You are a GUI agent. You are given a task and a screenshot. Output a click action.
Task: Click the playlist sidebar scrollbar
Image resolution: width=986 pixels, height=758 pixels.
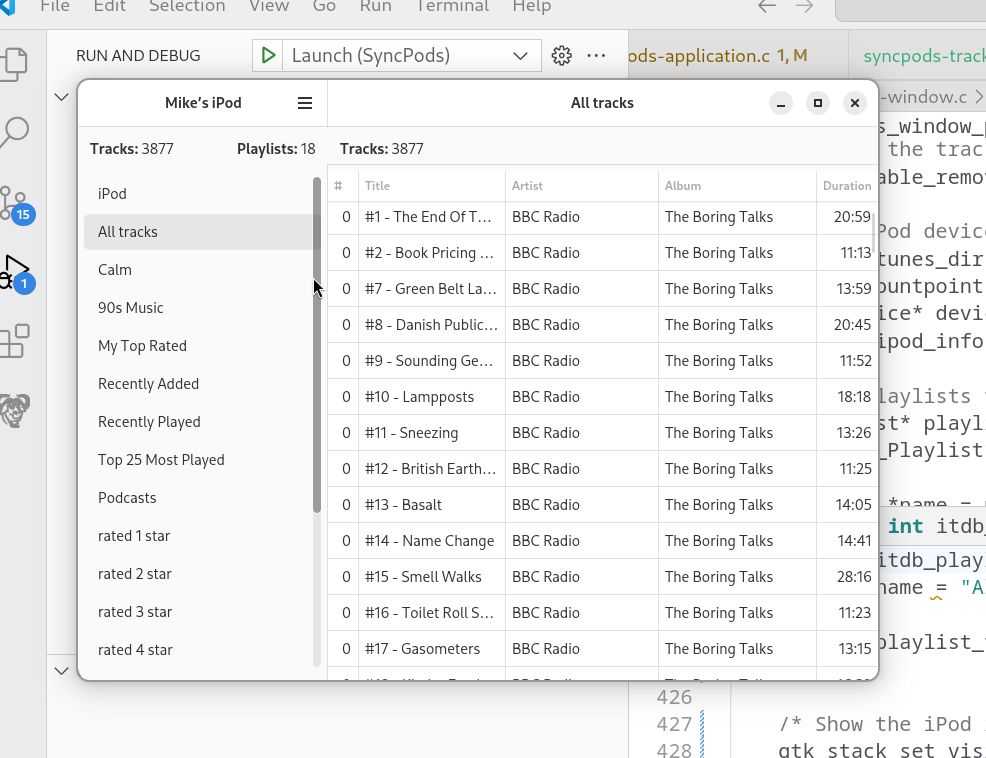[317, 345]
